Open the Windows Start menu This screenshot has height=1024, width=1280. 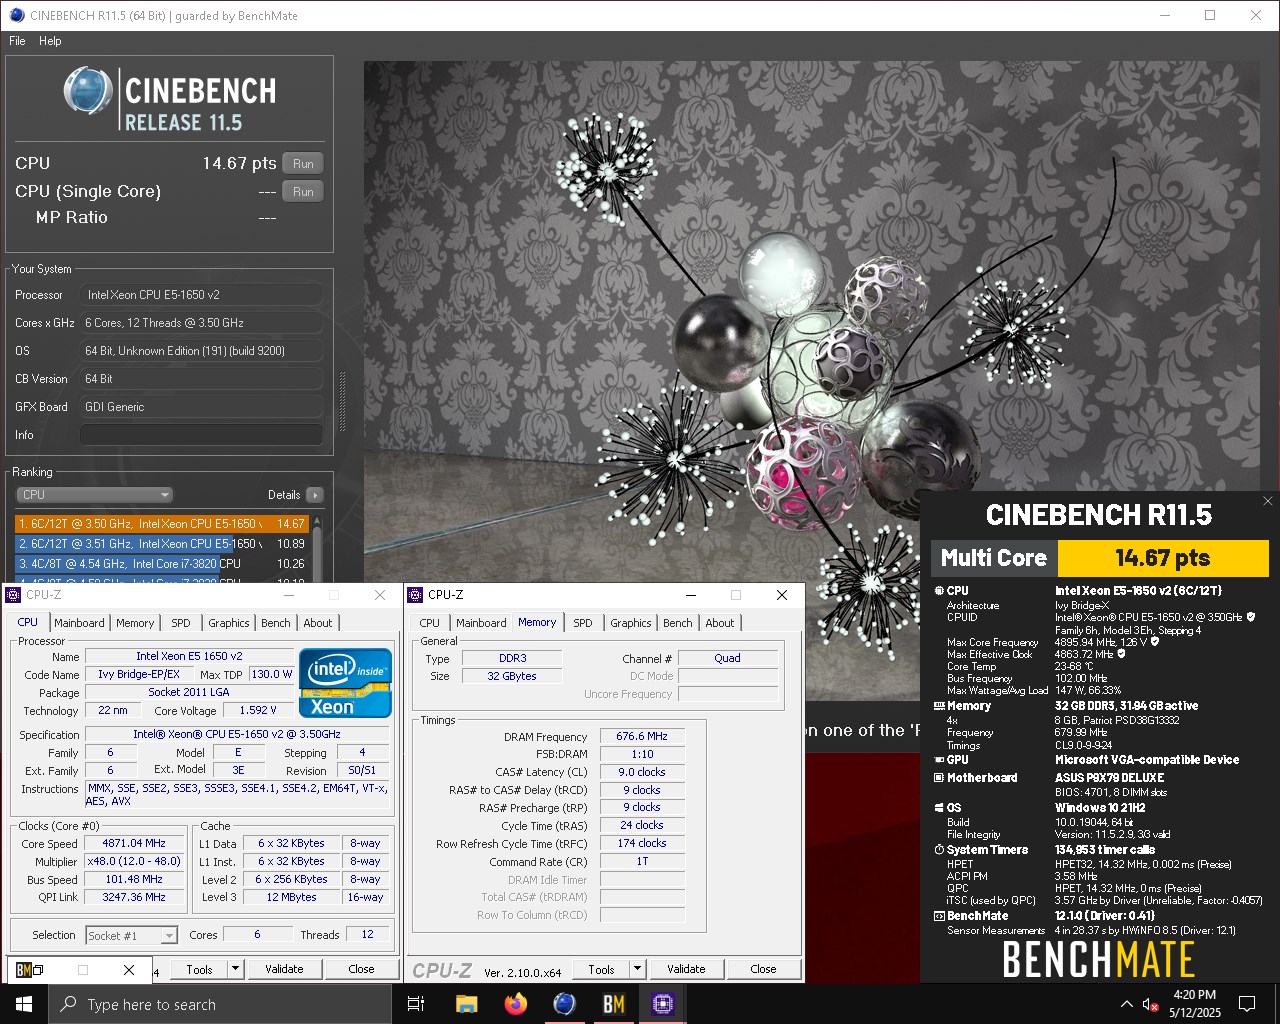coord(24,1004)
